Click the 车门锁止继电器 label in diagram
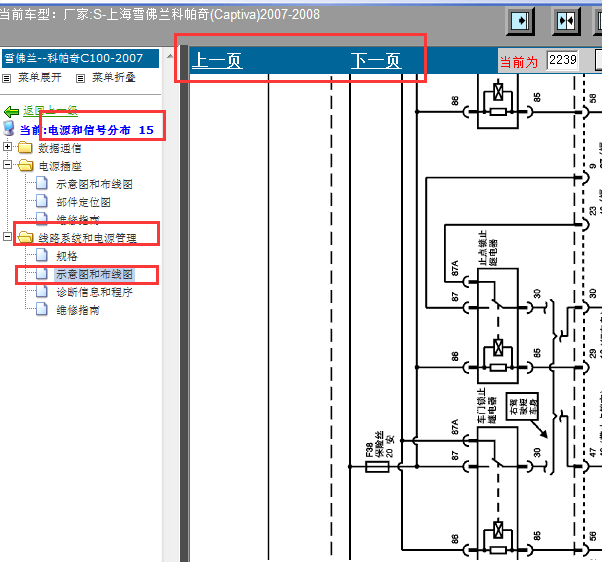The width and height of the screenshot is (602, 562). (x=487, y=405)
